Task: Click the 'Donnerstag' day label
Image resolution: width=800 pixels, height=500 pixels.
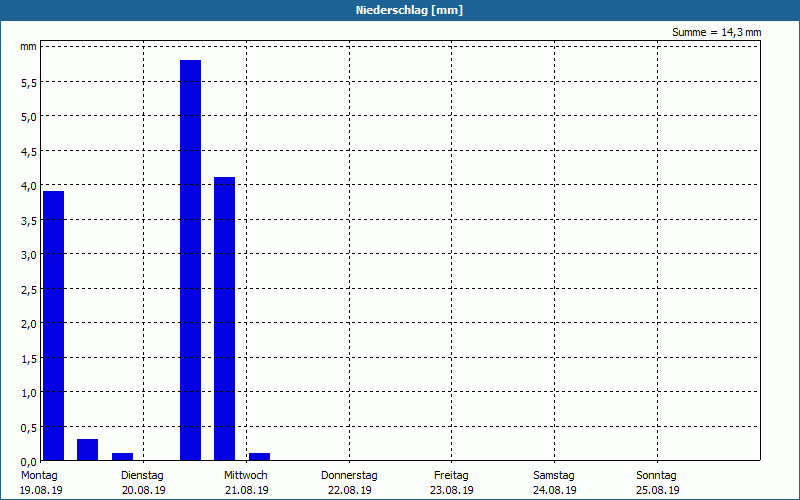Action: (349, 476)
